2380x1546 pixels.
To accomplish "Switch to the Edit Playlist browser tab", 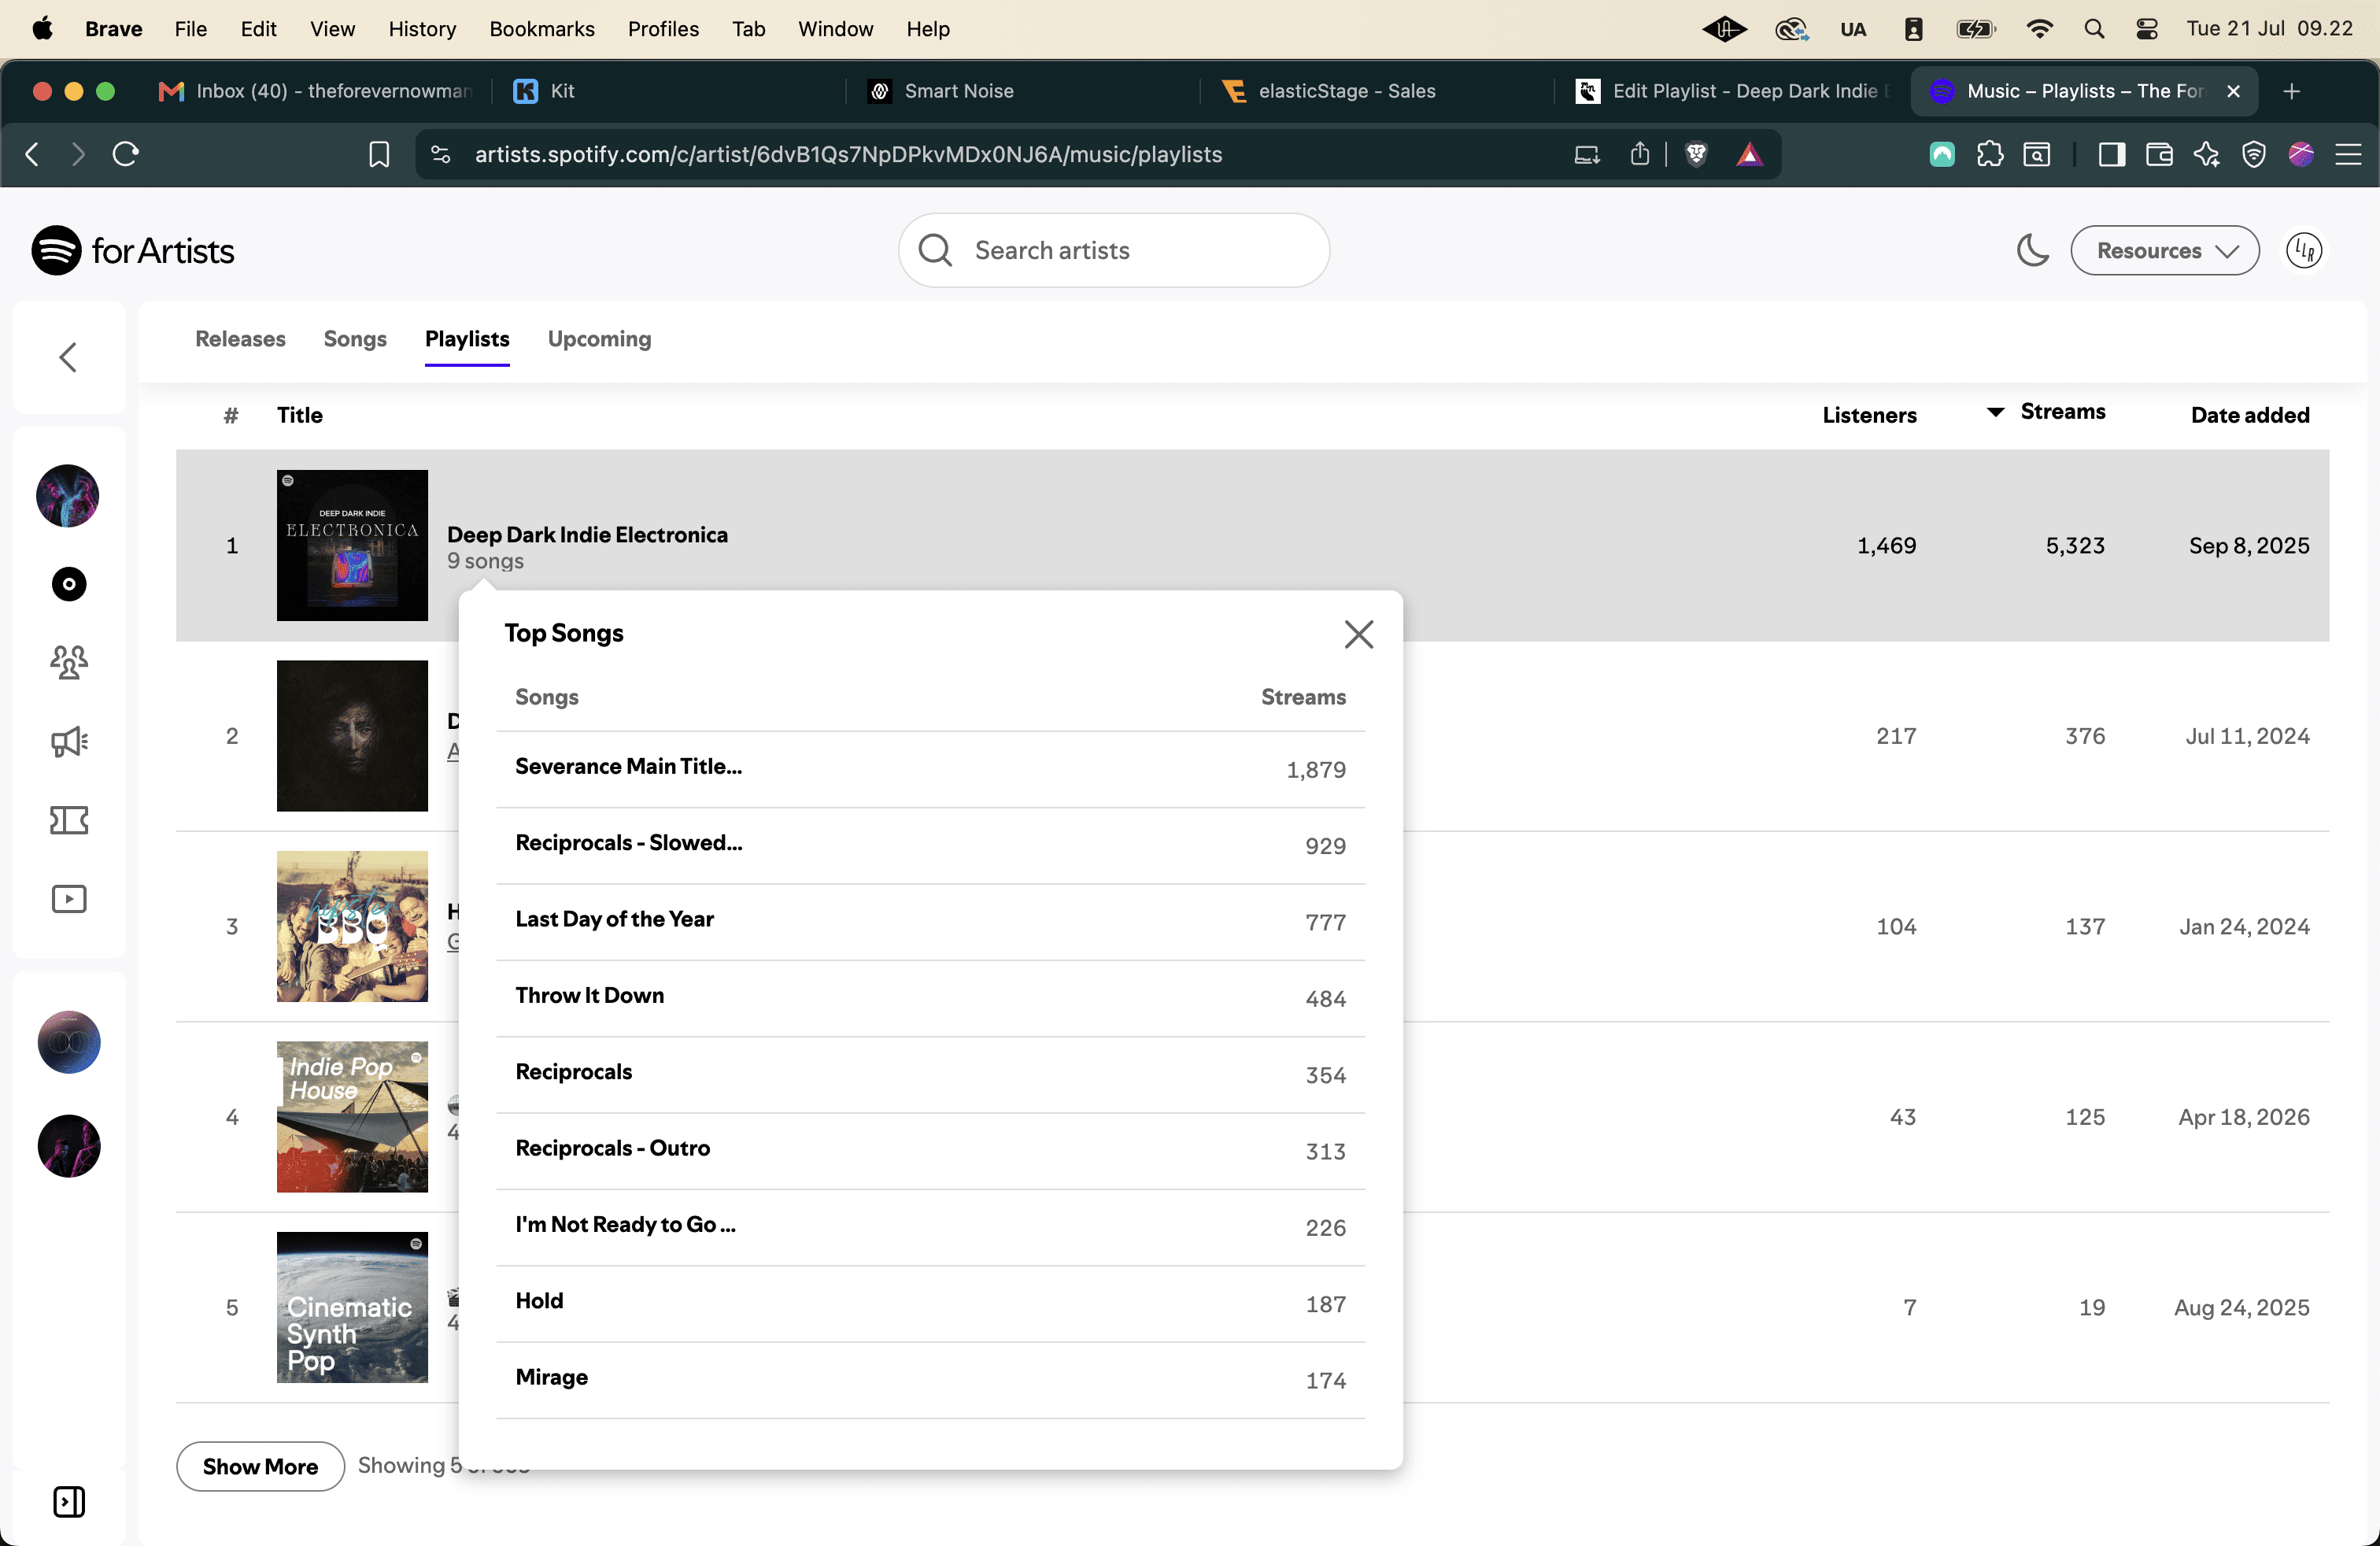I will pos(1731,91).
